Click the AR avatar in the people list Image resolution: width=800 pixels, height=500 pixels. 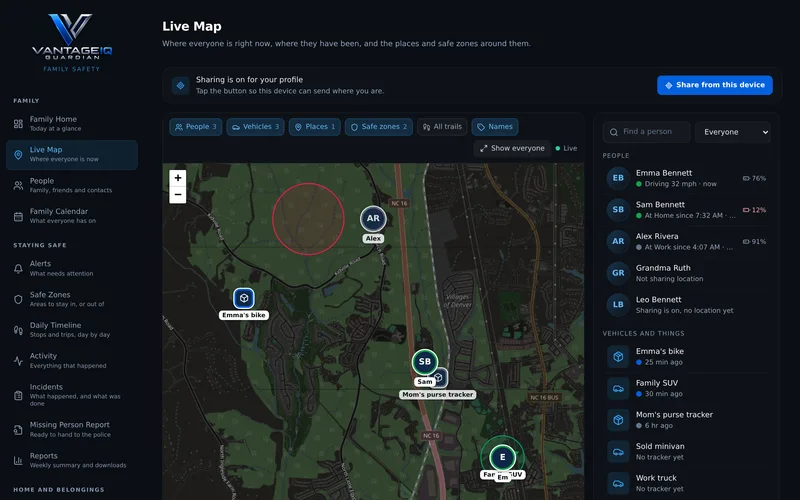pyautogui.click(x=618, y=241)
